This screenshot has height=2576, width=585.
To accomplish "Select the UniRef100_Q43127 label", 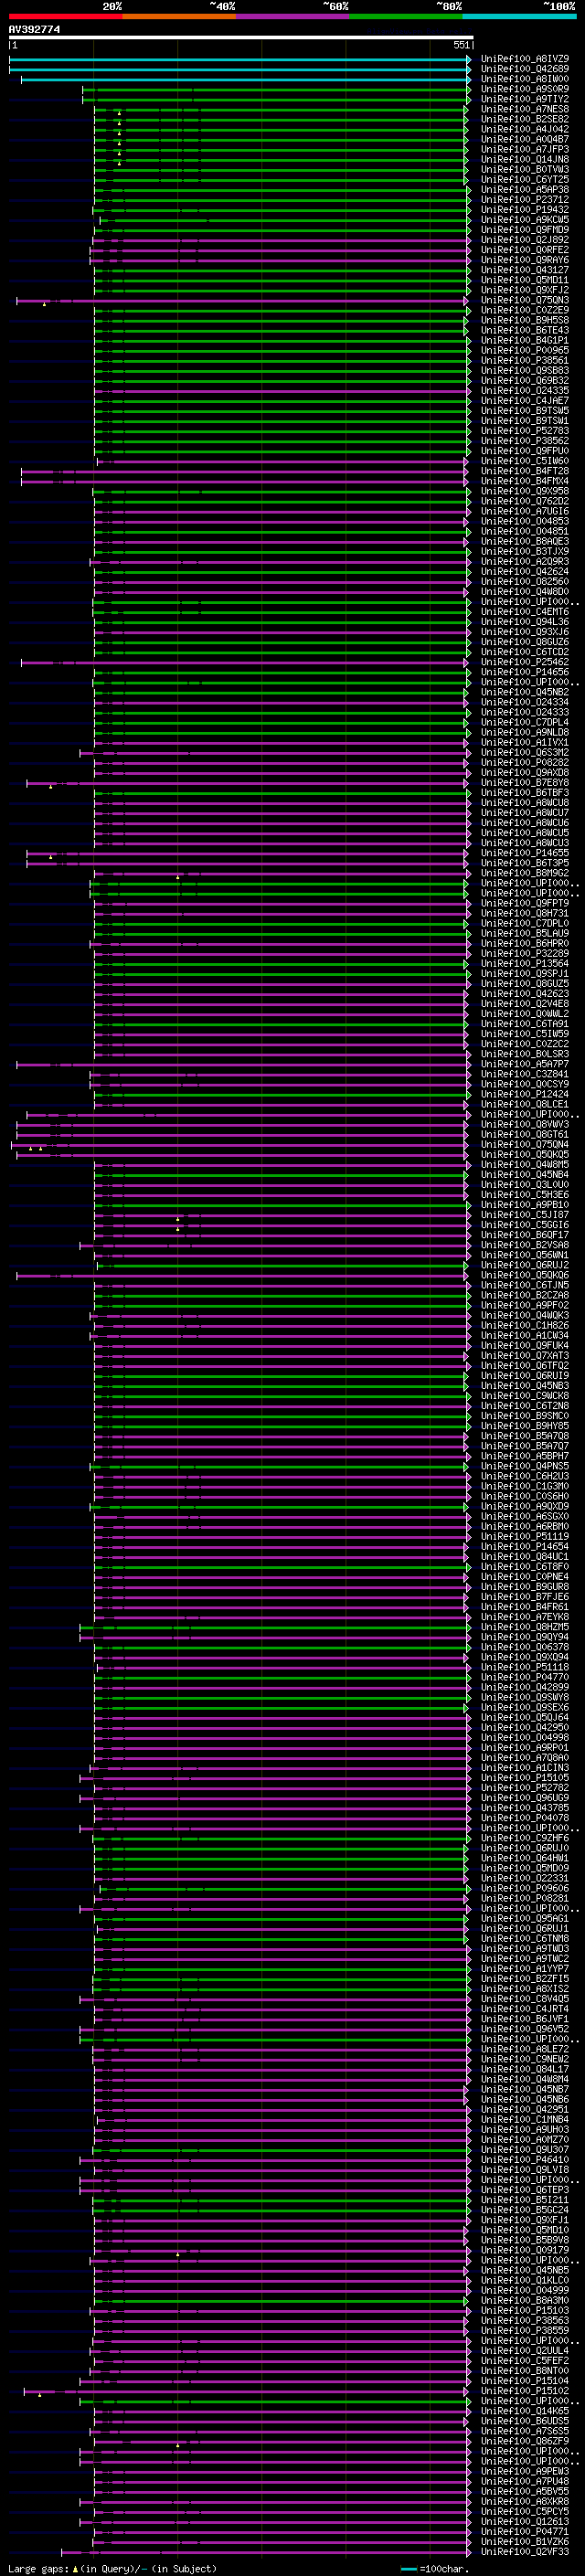I will point(525,270).
